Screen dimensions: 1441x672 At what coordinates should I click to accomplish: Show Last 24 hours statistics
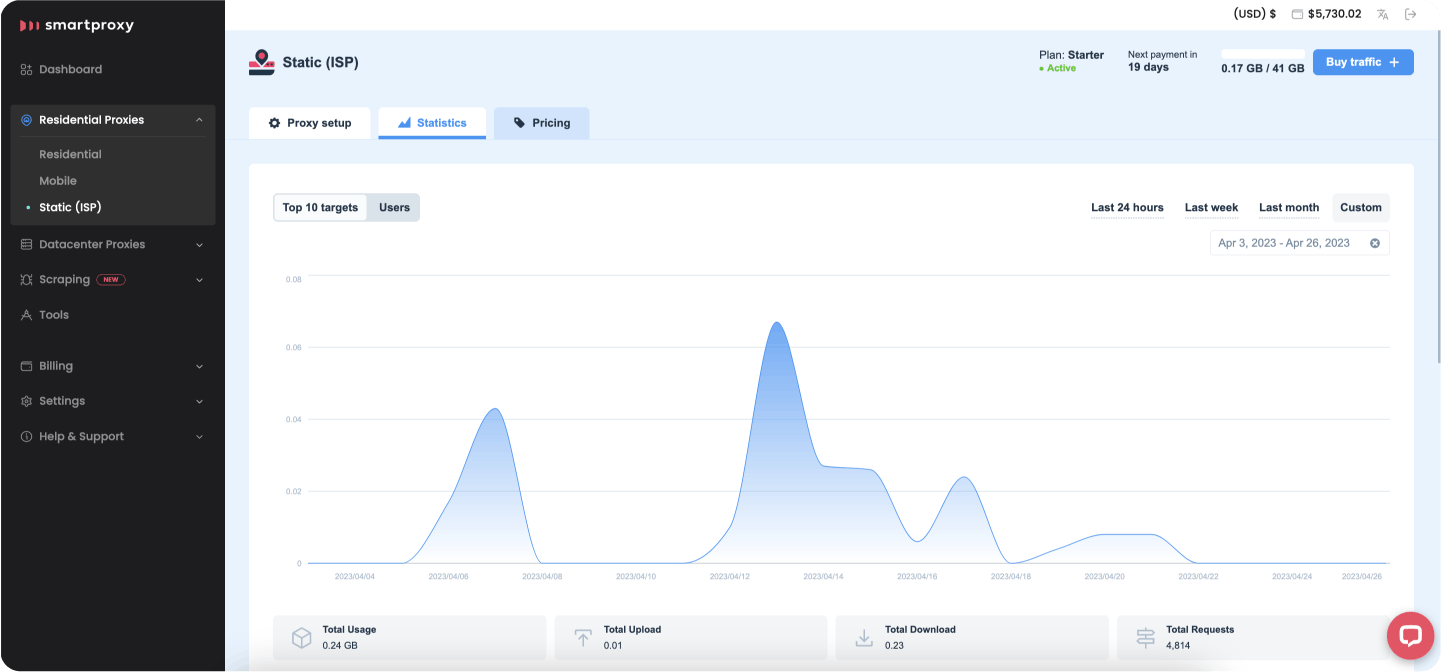point(1127,208)
